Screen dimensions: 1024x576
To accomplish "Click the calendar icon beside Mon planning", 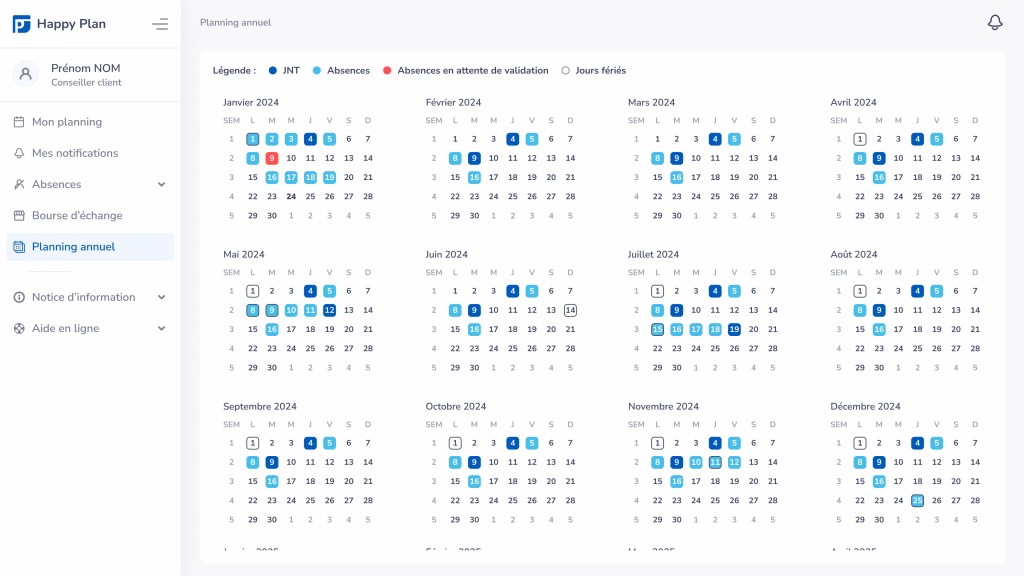I will coord(19,122).
